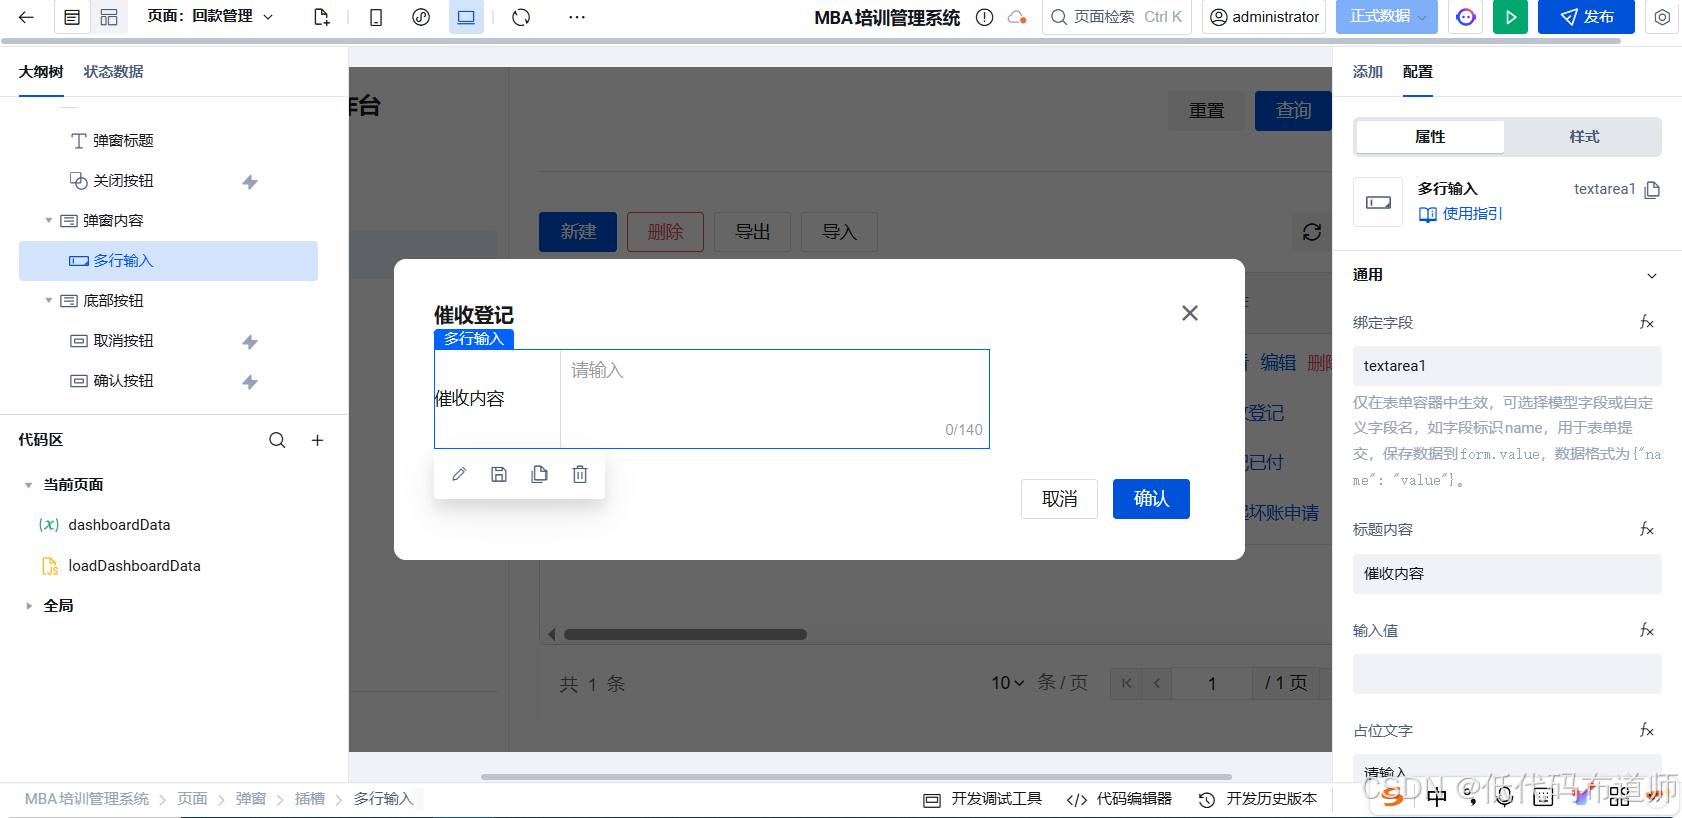
Task: Copy the textarea1 component ID icon
Action: [1652, 189]
